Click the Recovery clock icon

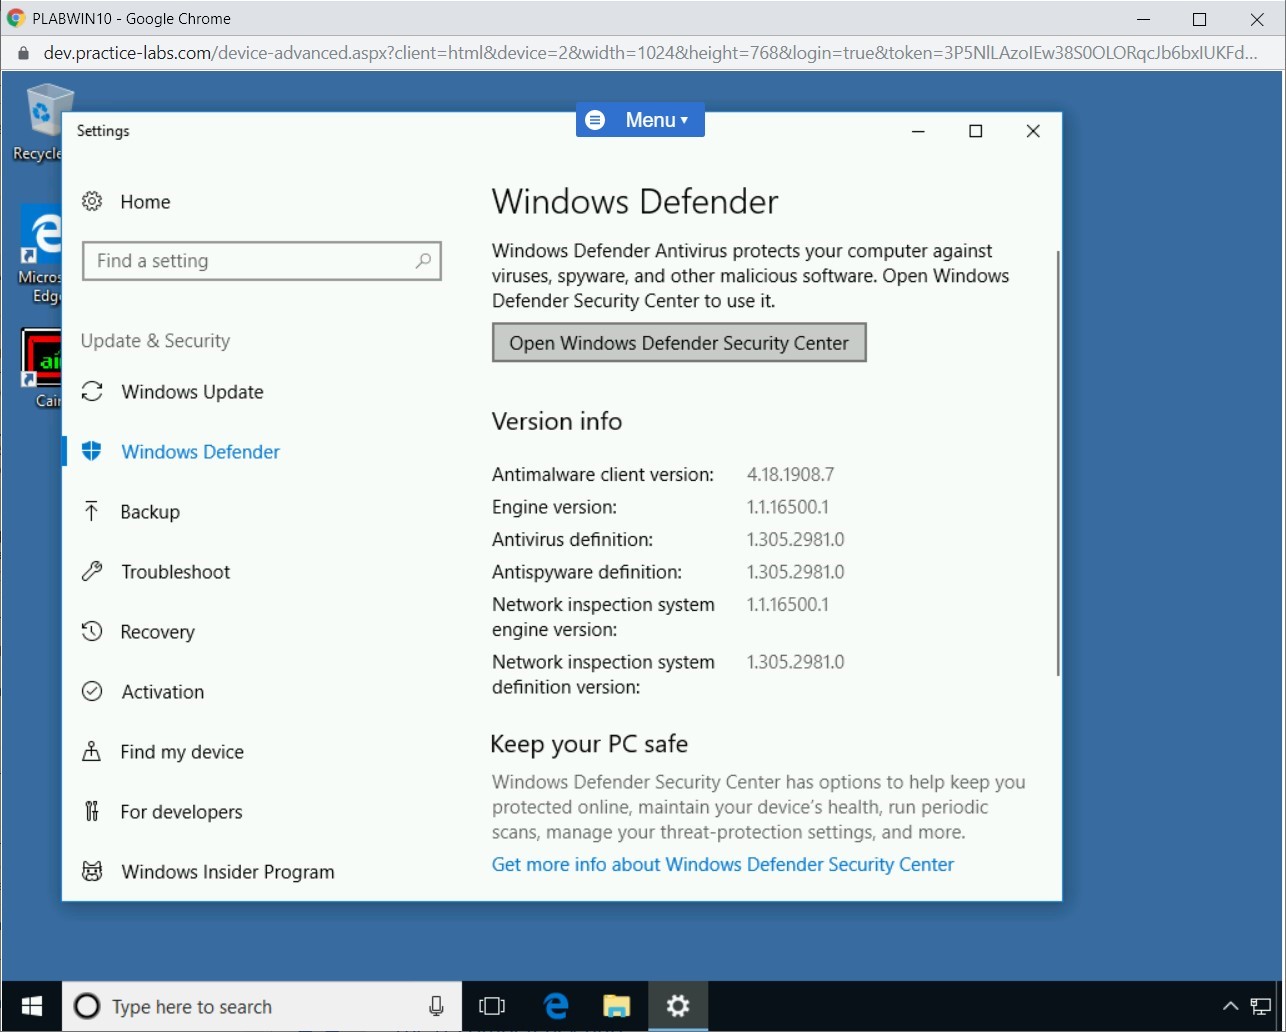click(92, 632)
